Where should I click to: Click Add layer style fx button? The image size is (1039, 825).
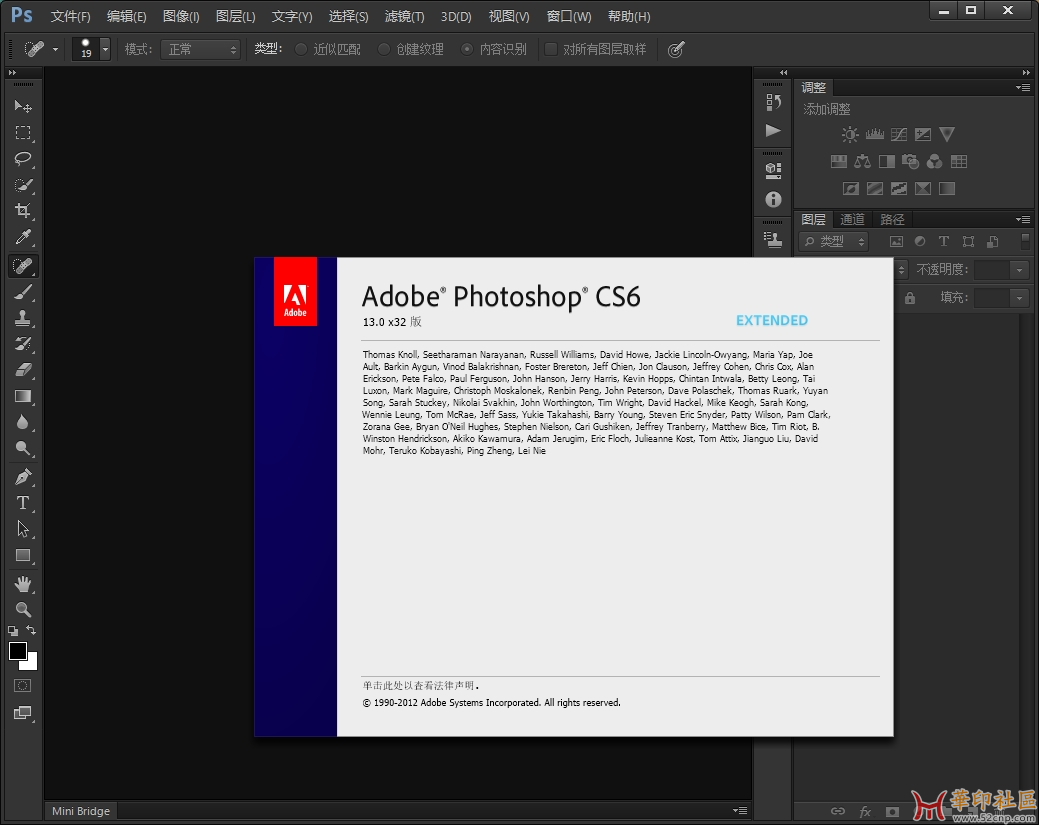coord(865,811)
